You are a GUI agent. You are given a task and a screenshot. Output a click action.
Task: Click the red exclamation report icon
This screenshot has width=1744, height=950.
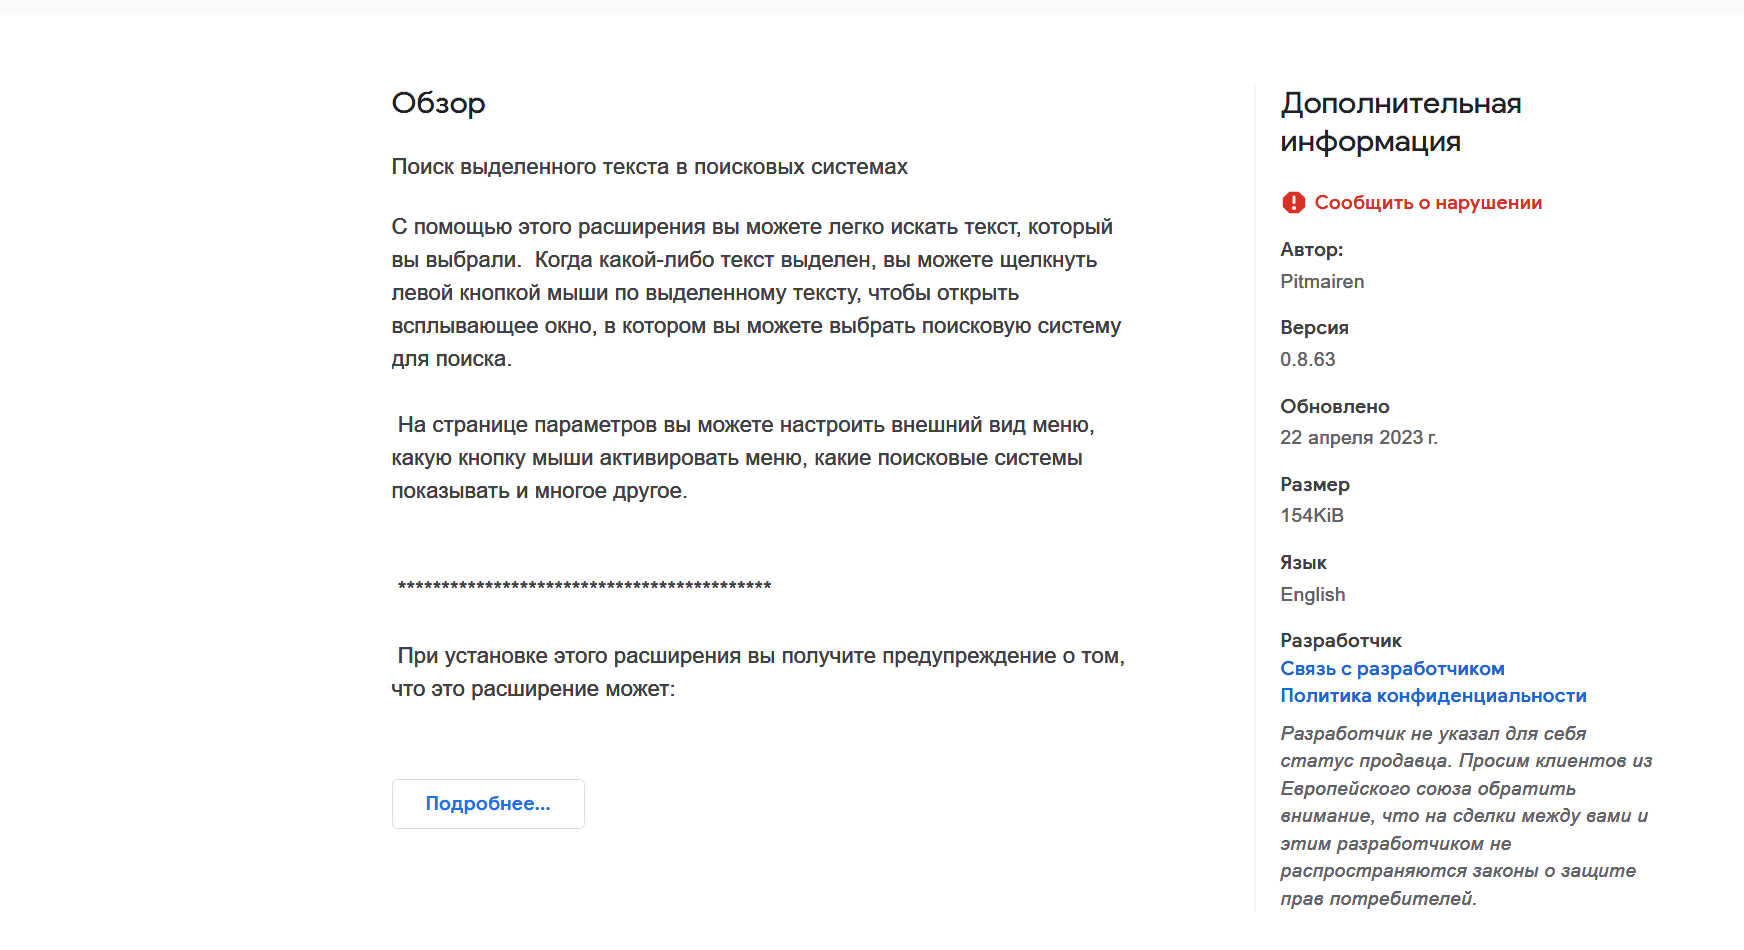[1293, 203]
